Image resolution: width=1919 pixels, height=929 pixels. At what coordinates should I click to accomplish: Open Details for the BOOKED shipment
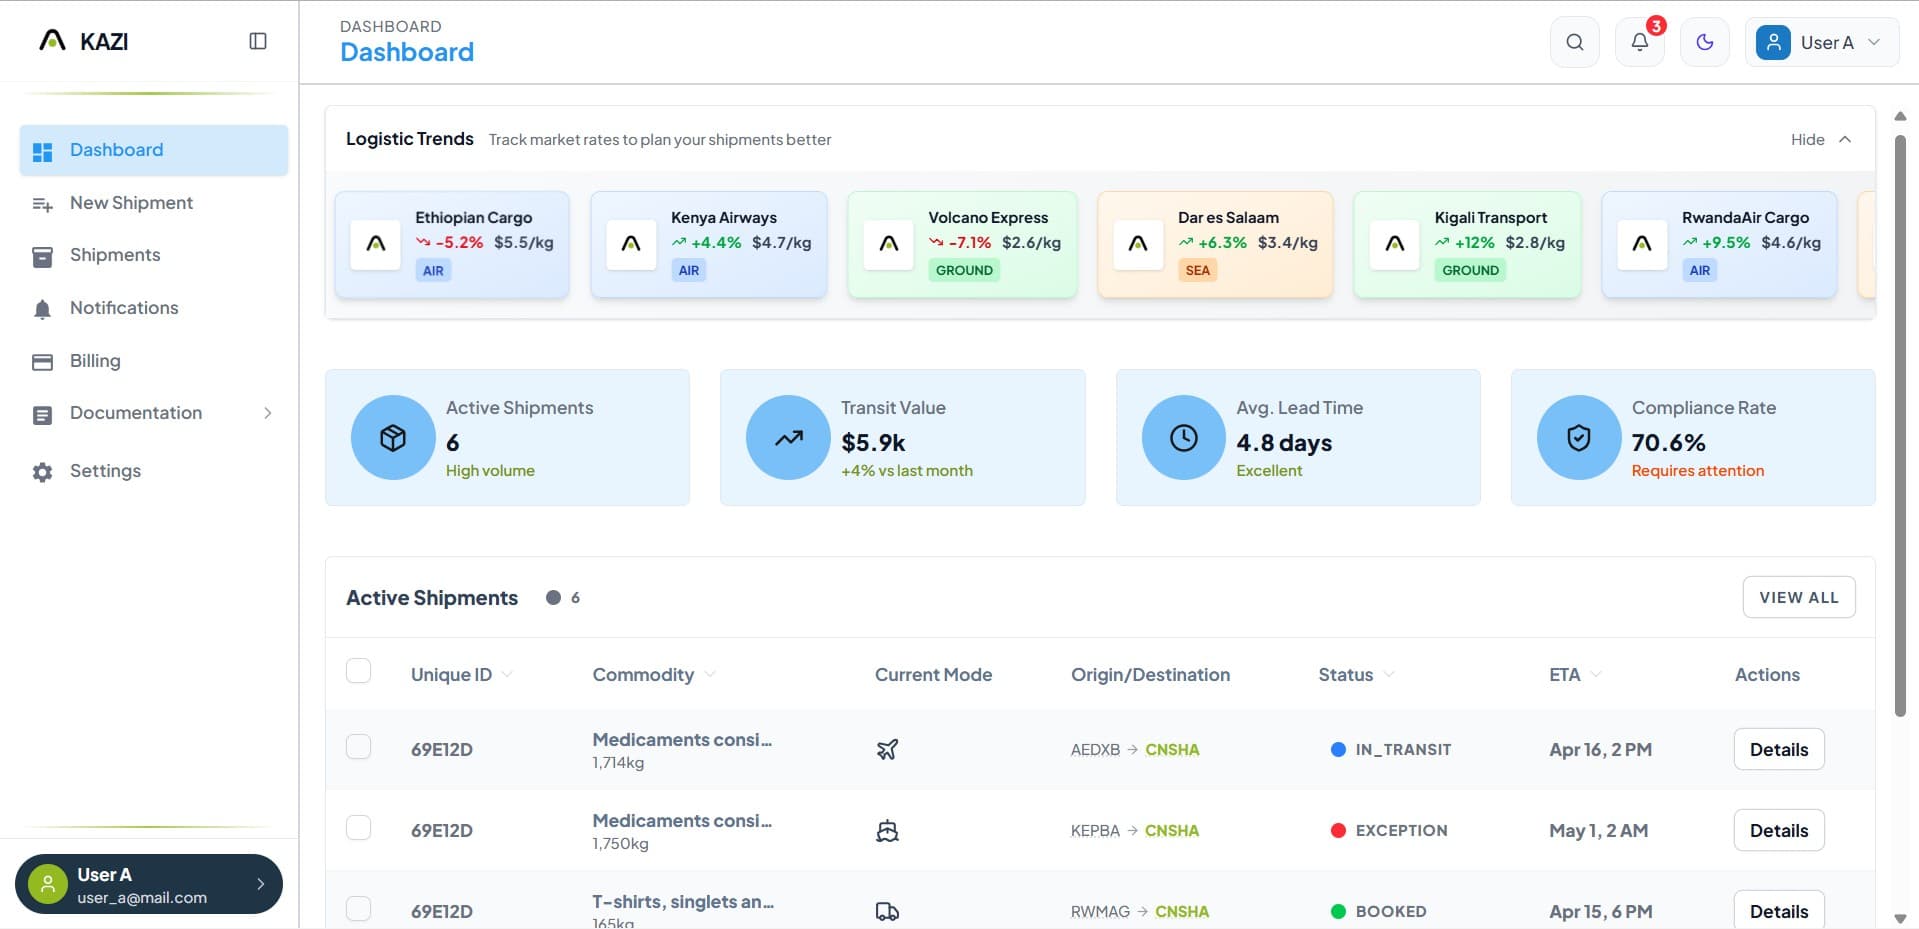tap(1778, 911)
